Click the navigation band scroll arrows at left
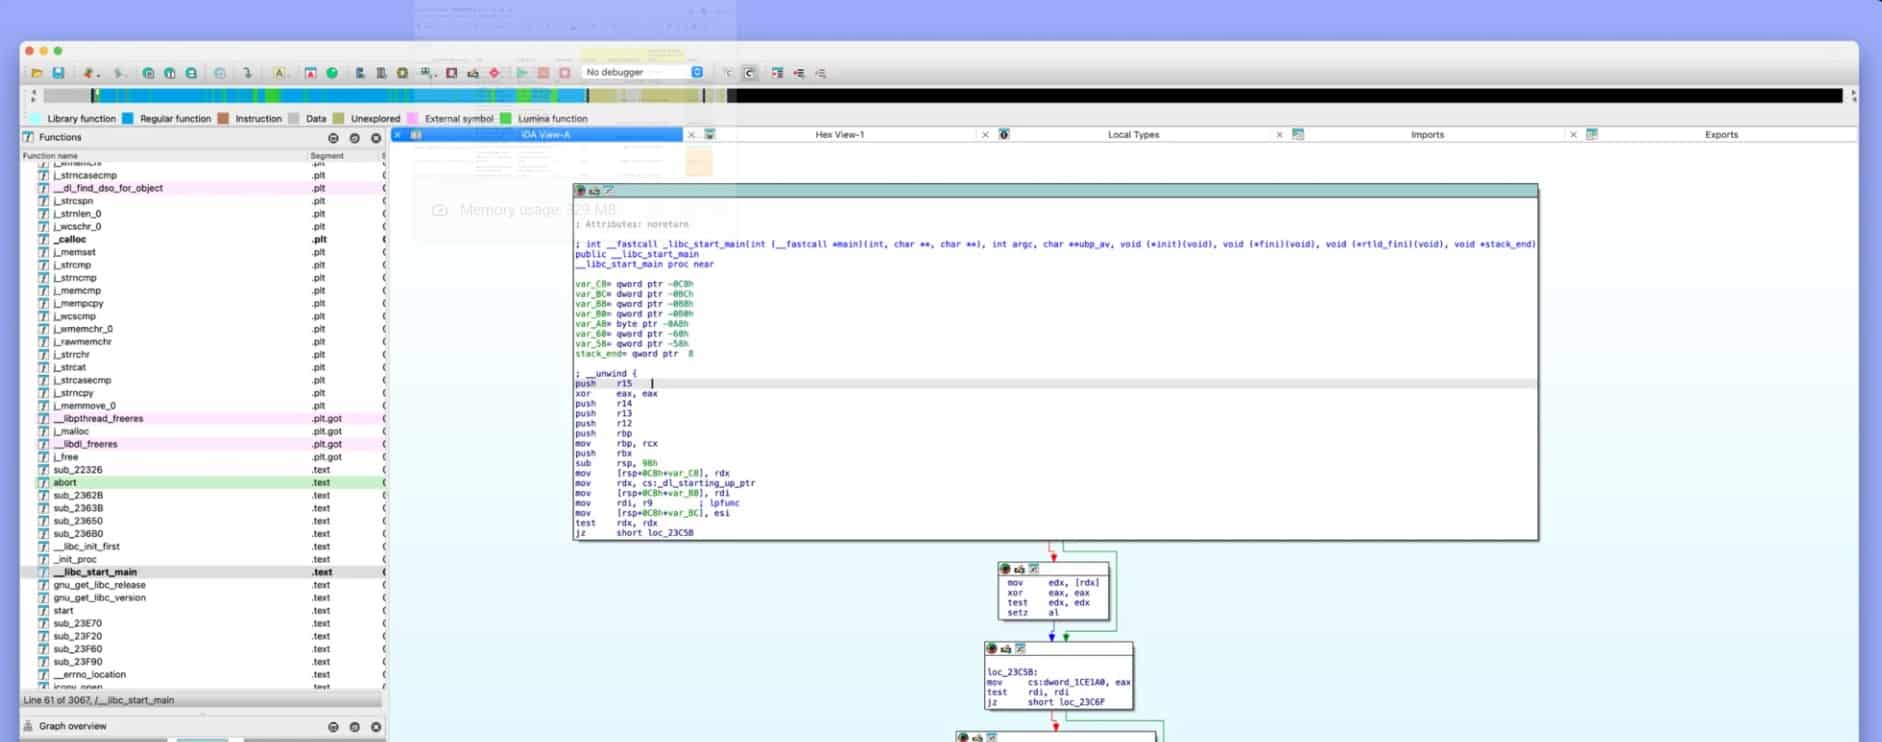Screen dimensions: 1882x742 click(33, 96)
